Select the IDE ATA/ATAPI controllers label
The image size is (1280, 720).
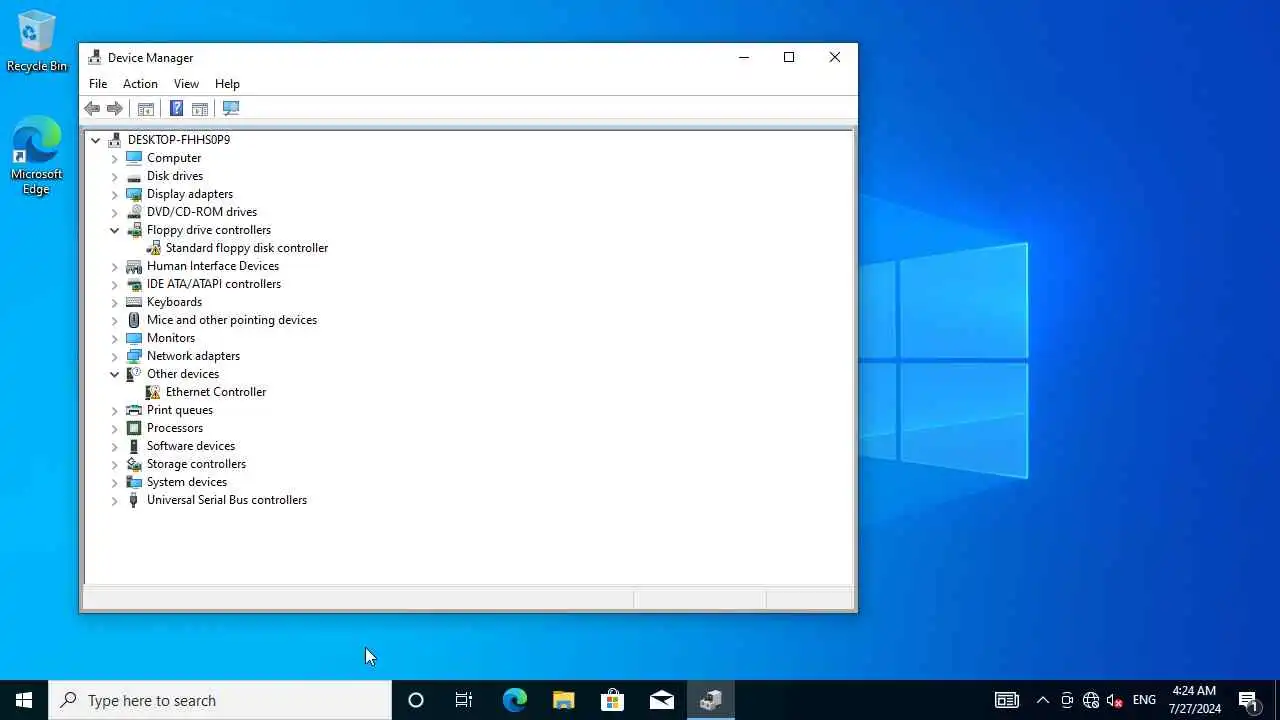[214, 284]
